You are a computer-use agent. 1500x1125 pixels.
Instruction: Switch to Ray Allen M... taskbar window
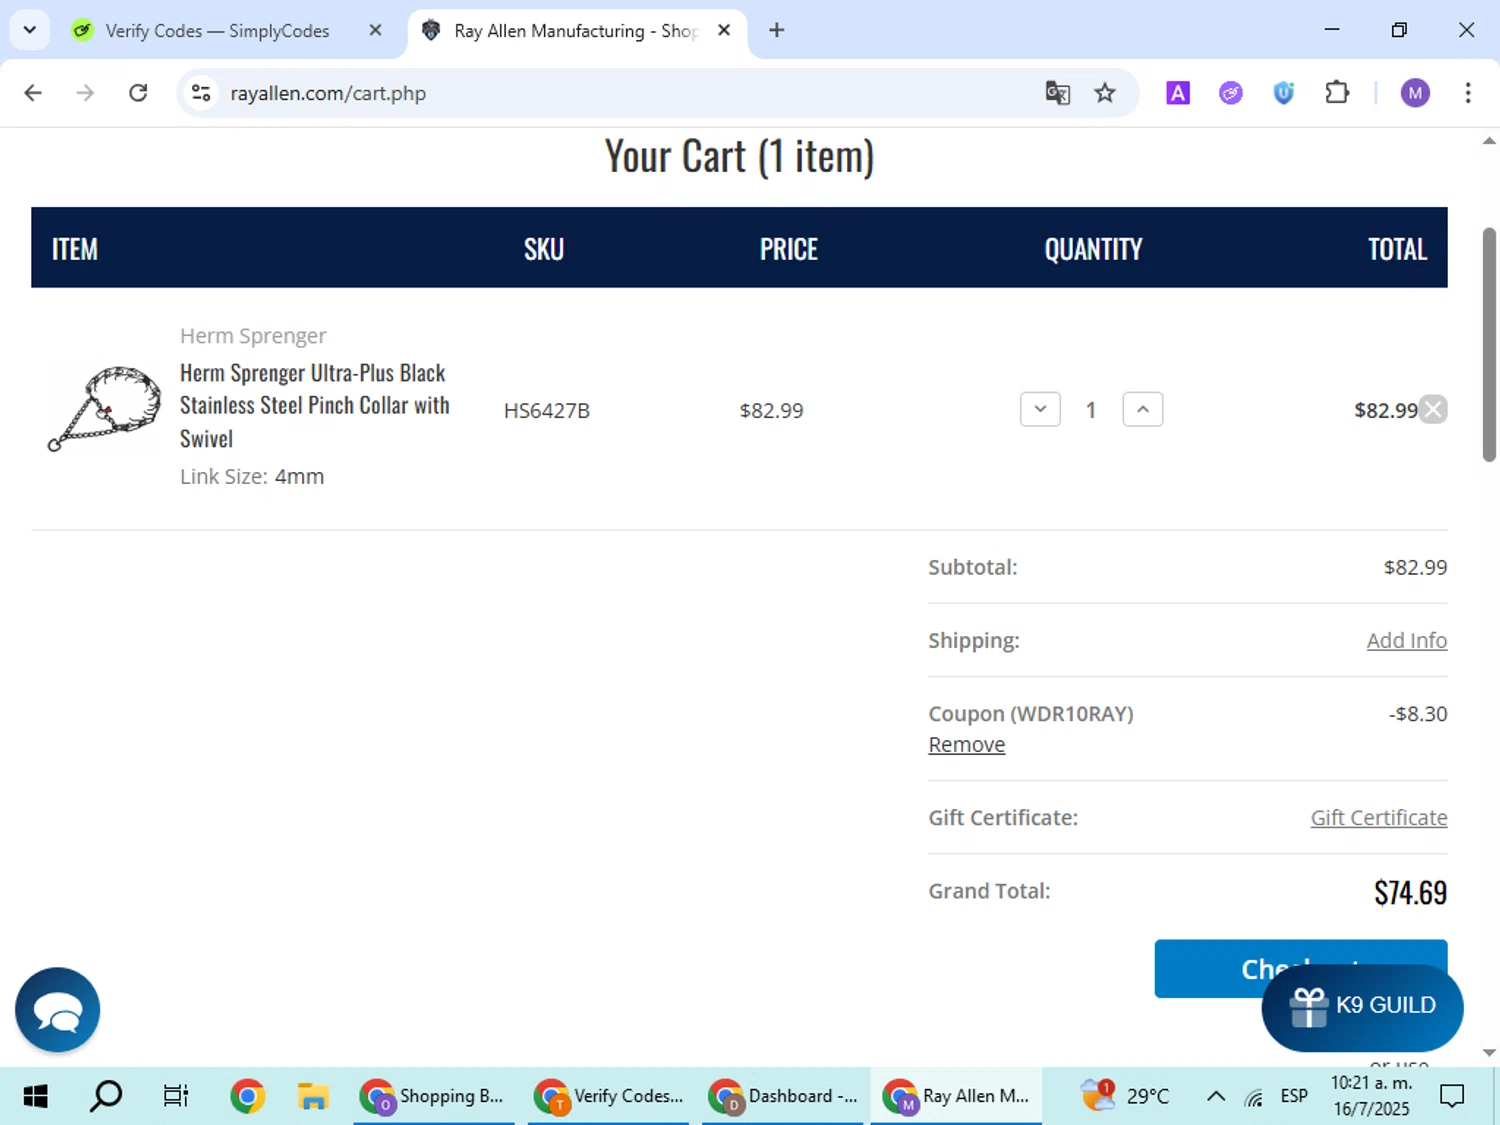(x=957, y=1096)
